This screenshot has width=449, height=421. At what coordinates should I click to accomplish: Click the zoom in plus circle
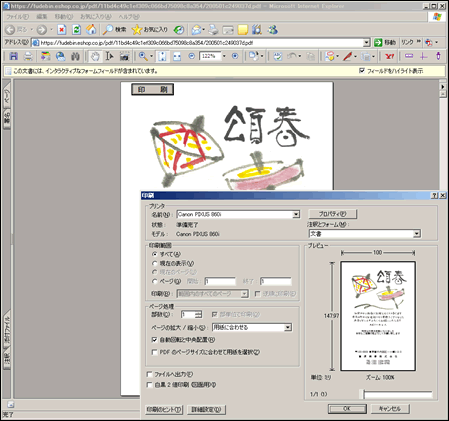pyautogui.click(x=235, y=56)
